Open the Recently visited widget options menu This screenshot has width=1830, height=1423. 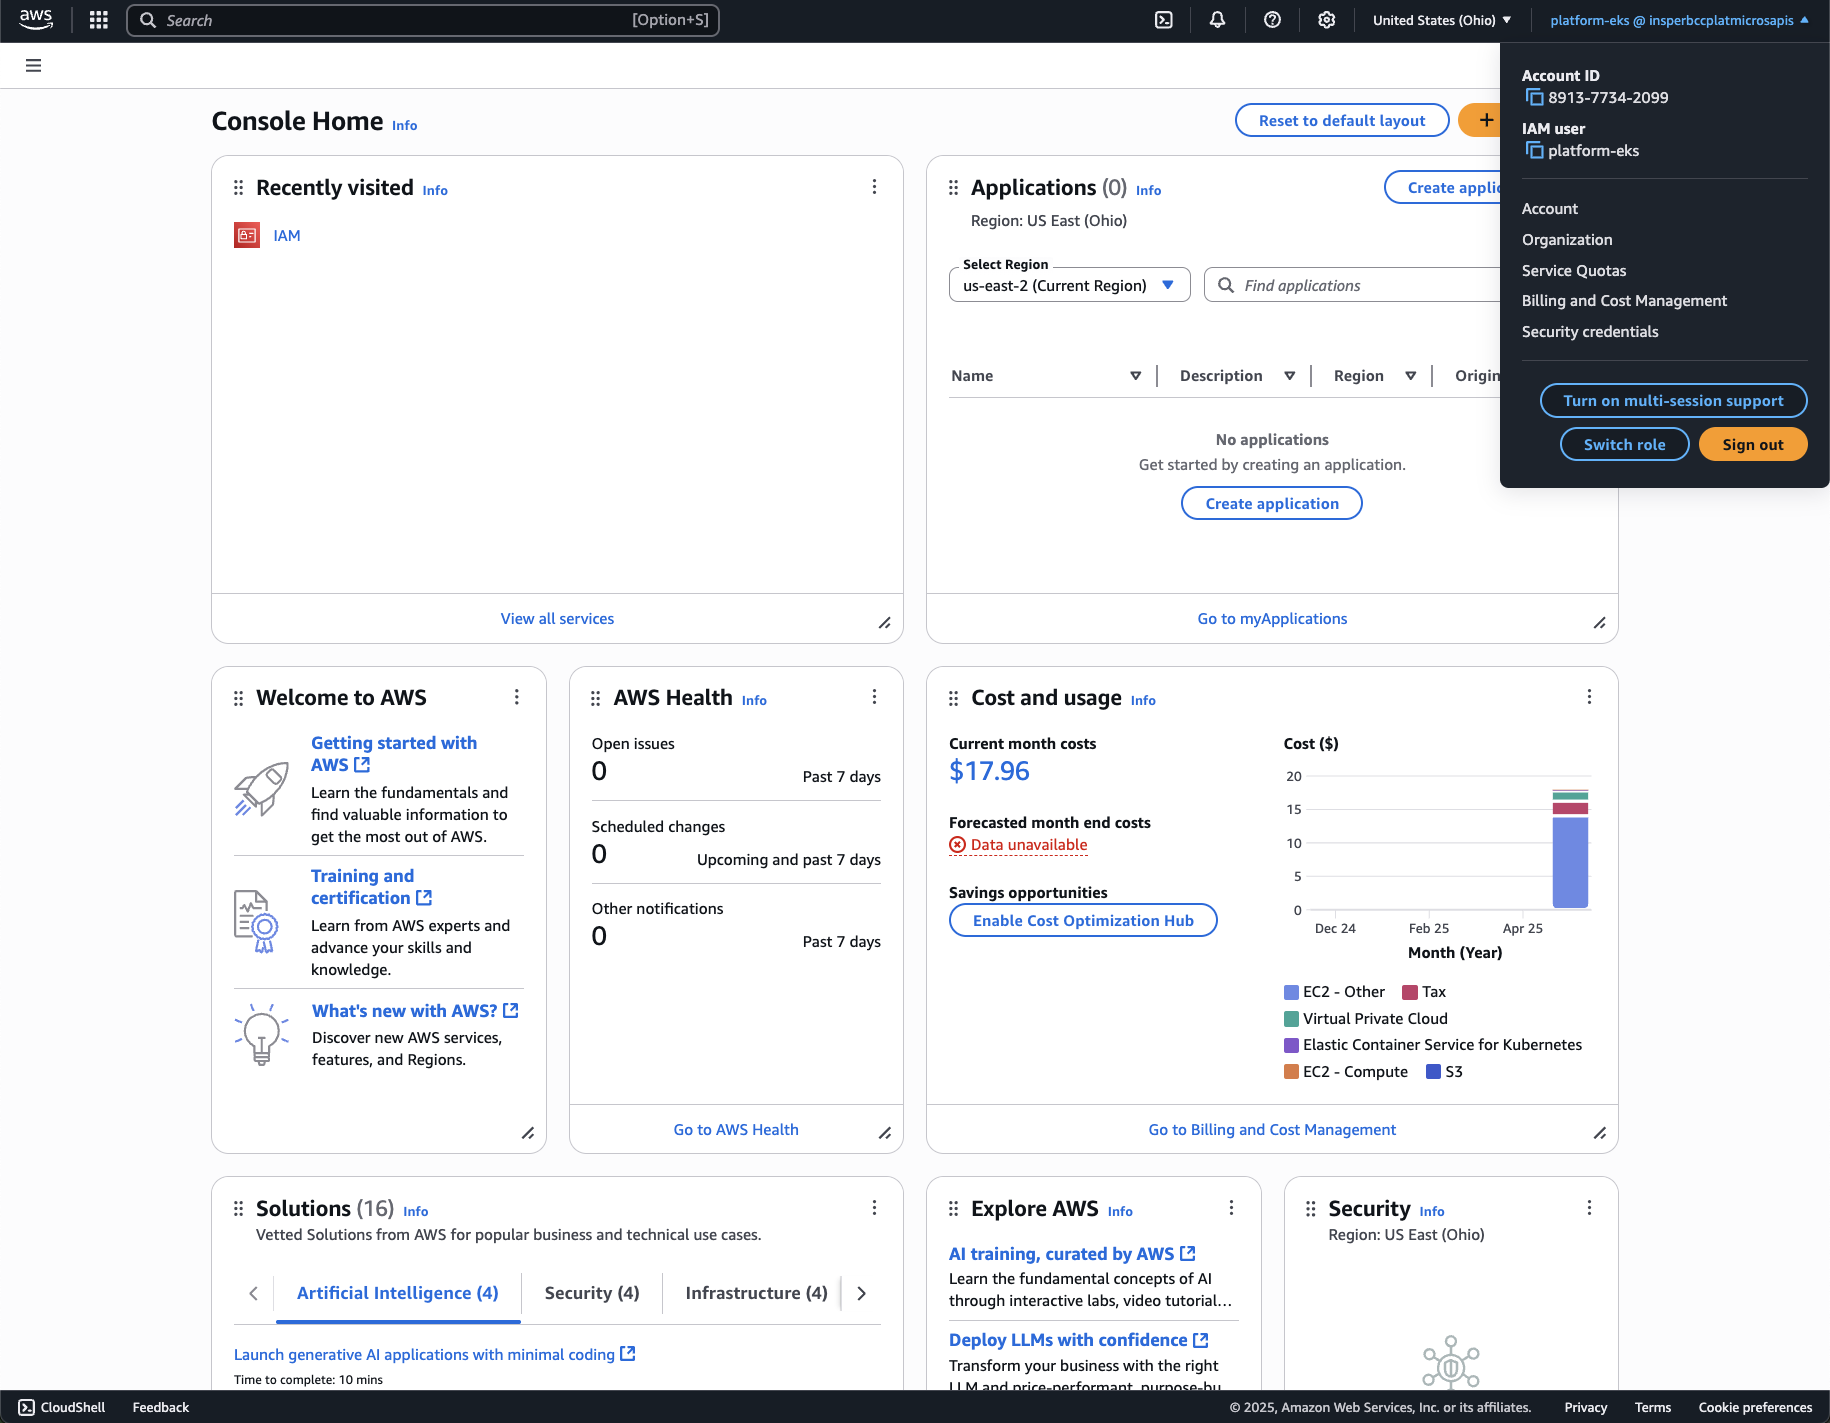click(x=874, y=187)
